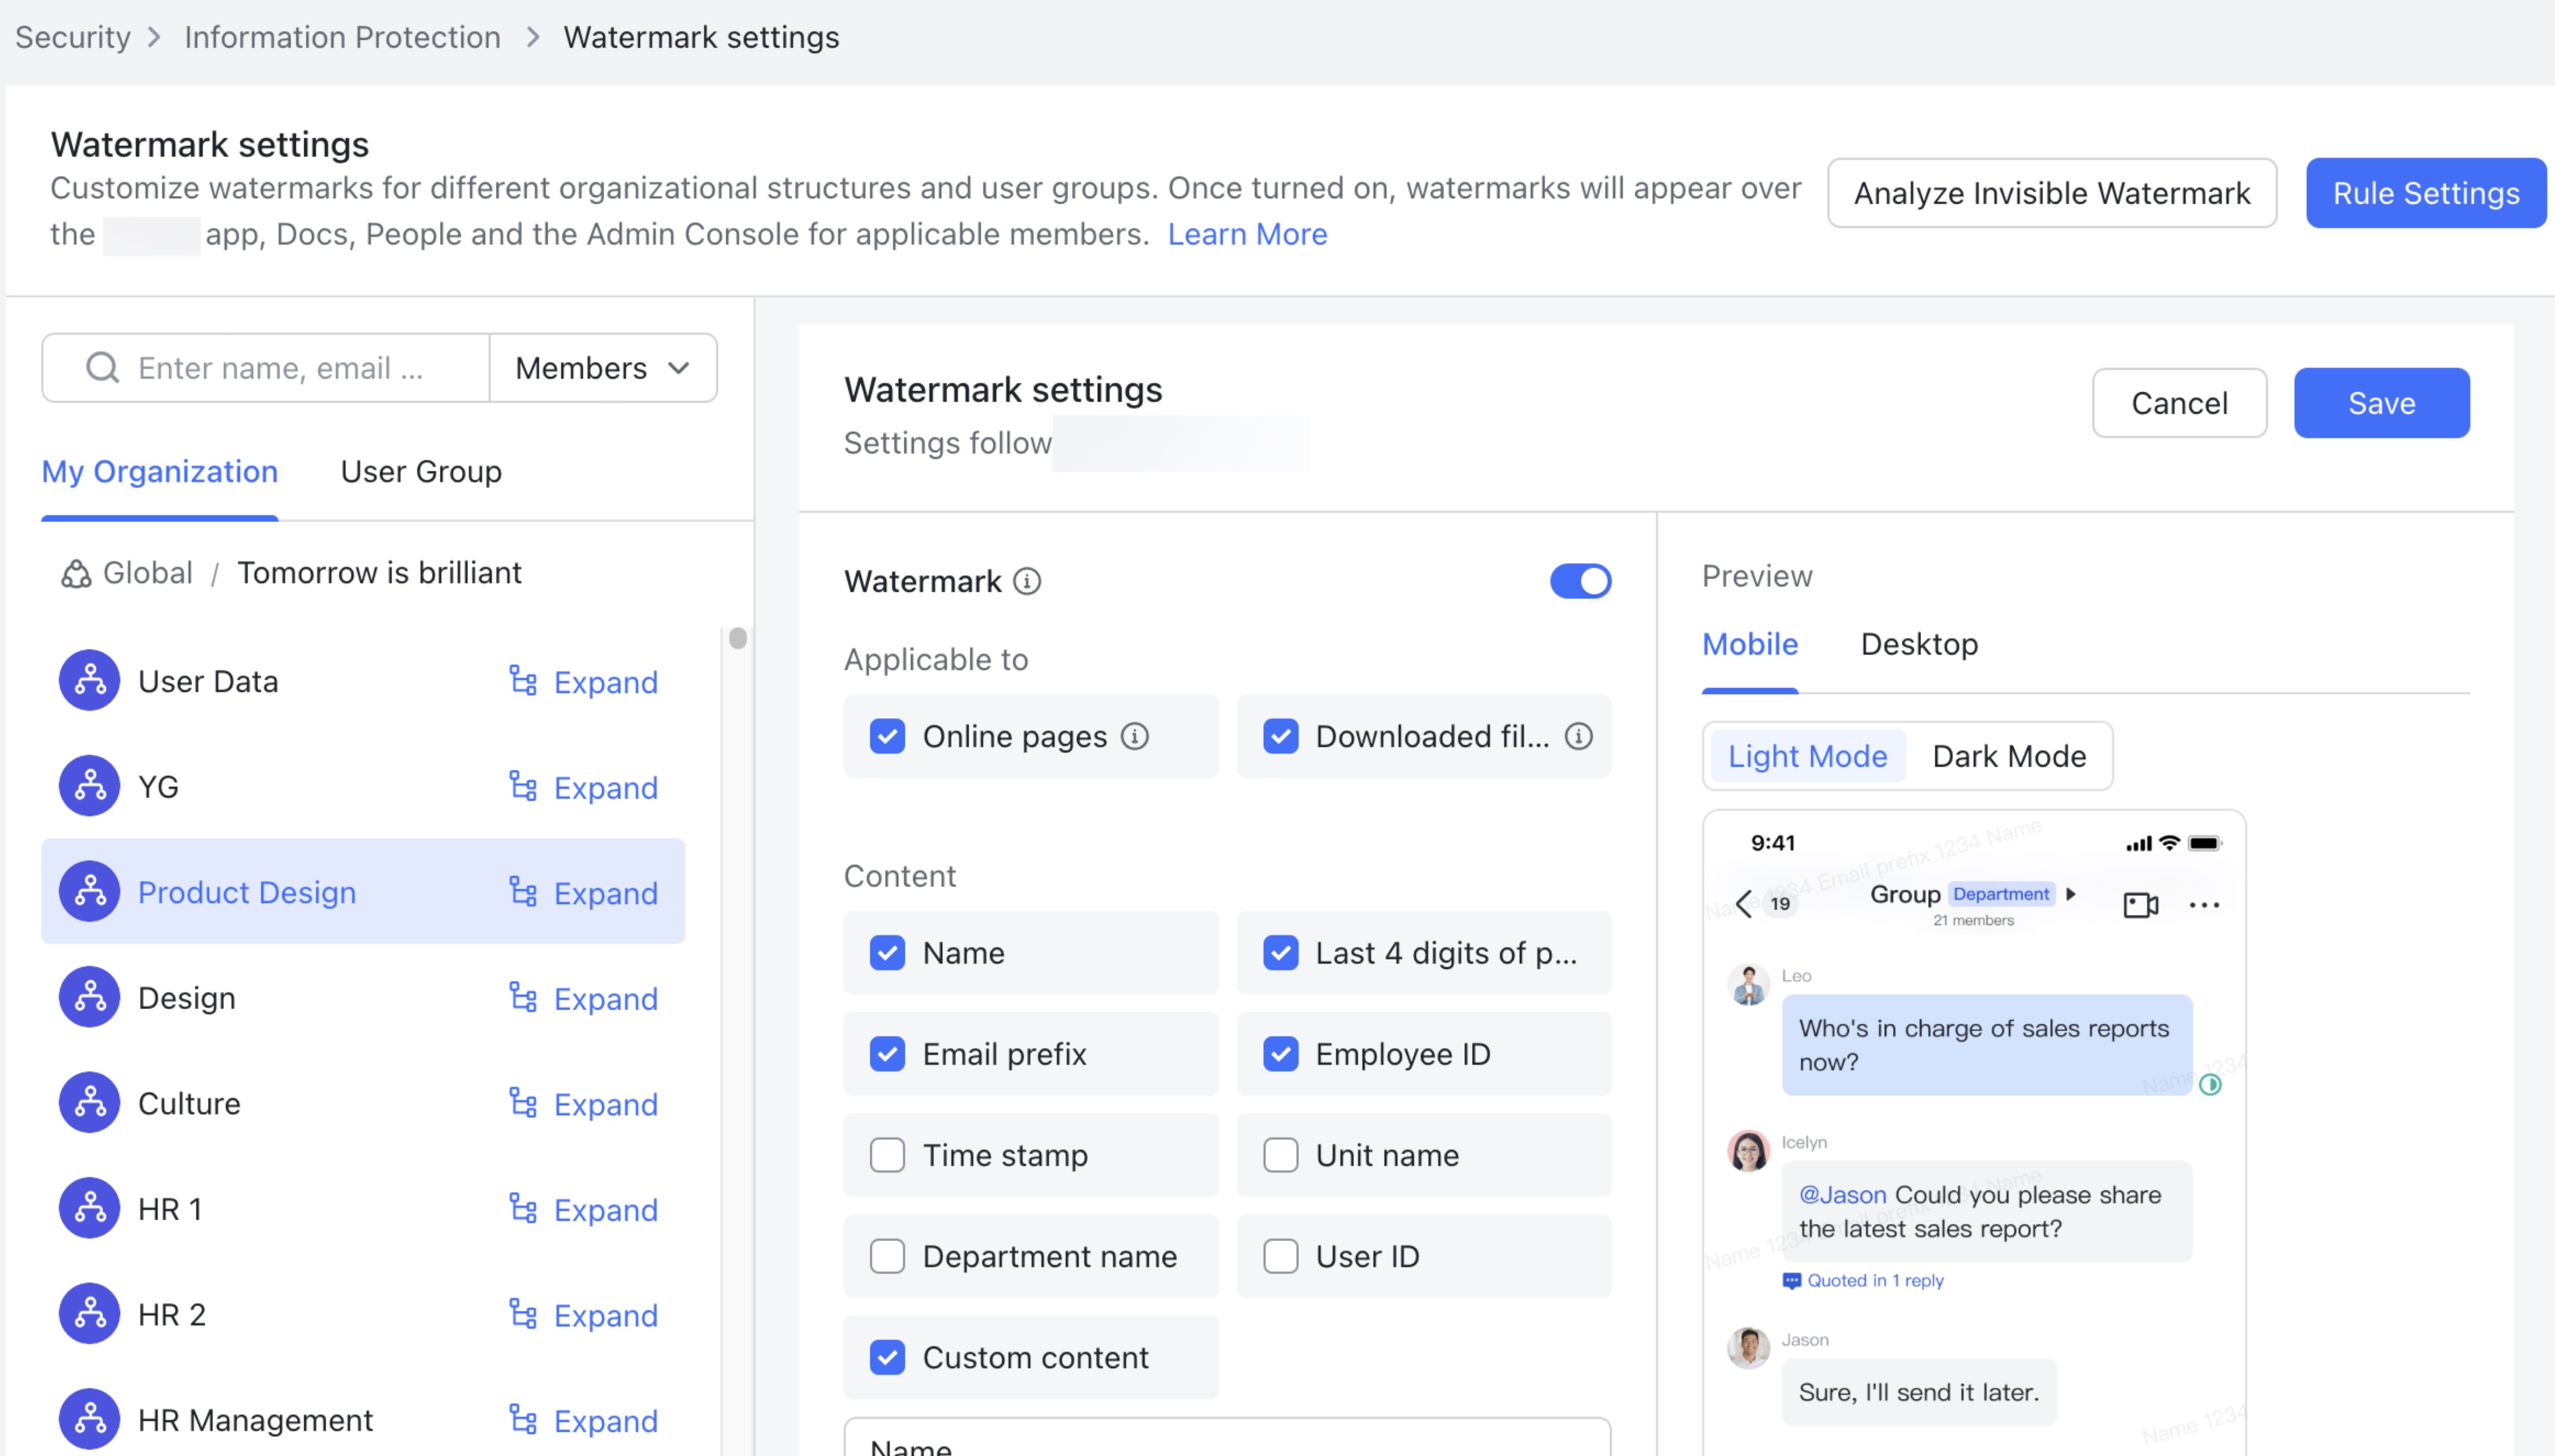2555x1456 pixels.
Task: Click the info icon beside Online pages
Action: (1134, 737)
